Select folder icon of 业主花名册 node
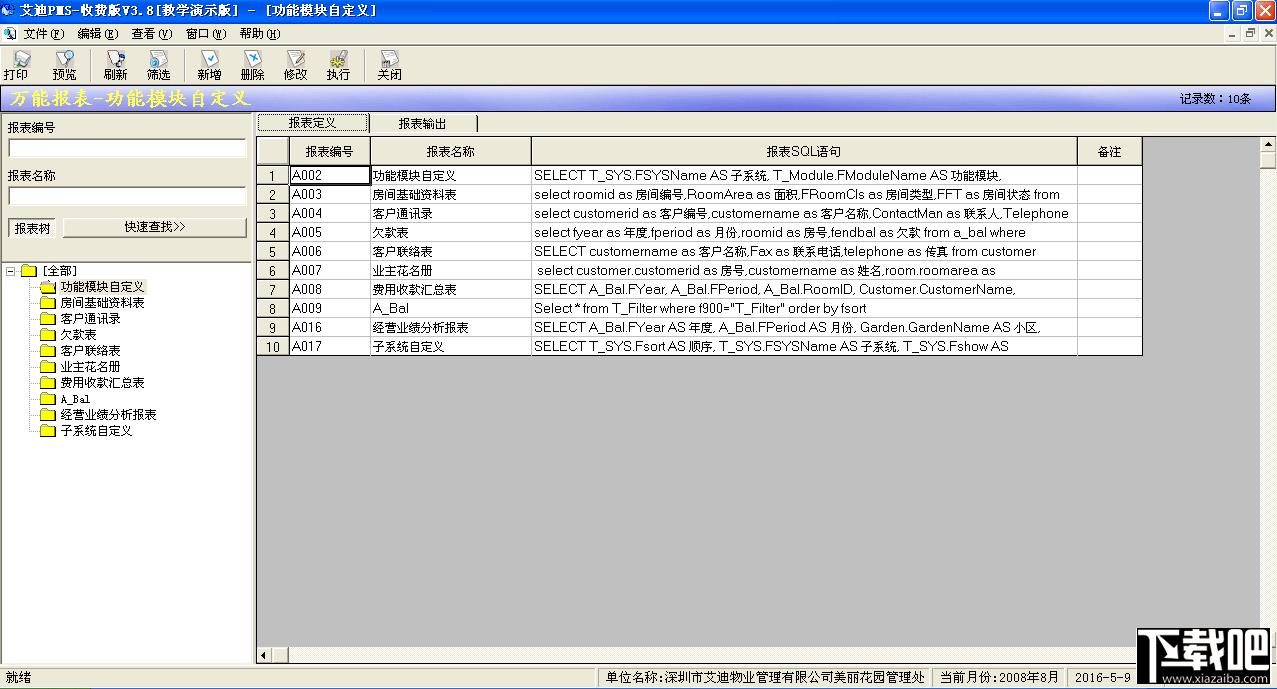1277x689 pixels. [48, 367]
